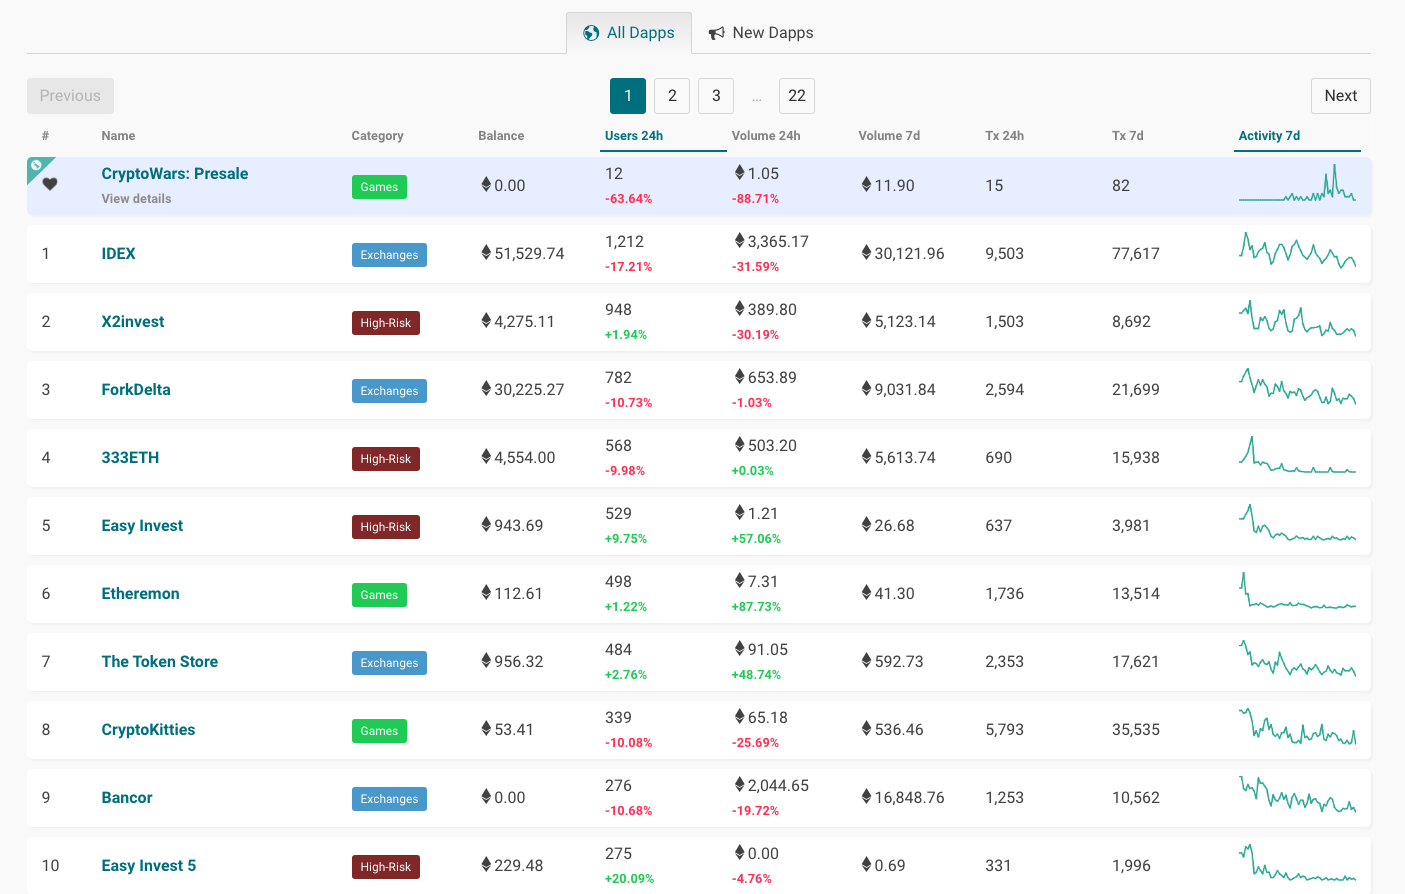Image resolution: width=1405 pixels, height=894 pixels.
Task: Open the CryptoWars: Presale dapp link
Action: tap(175, 174)
